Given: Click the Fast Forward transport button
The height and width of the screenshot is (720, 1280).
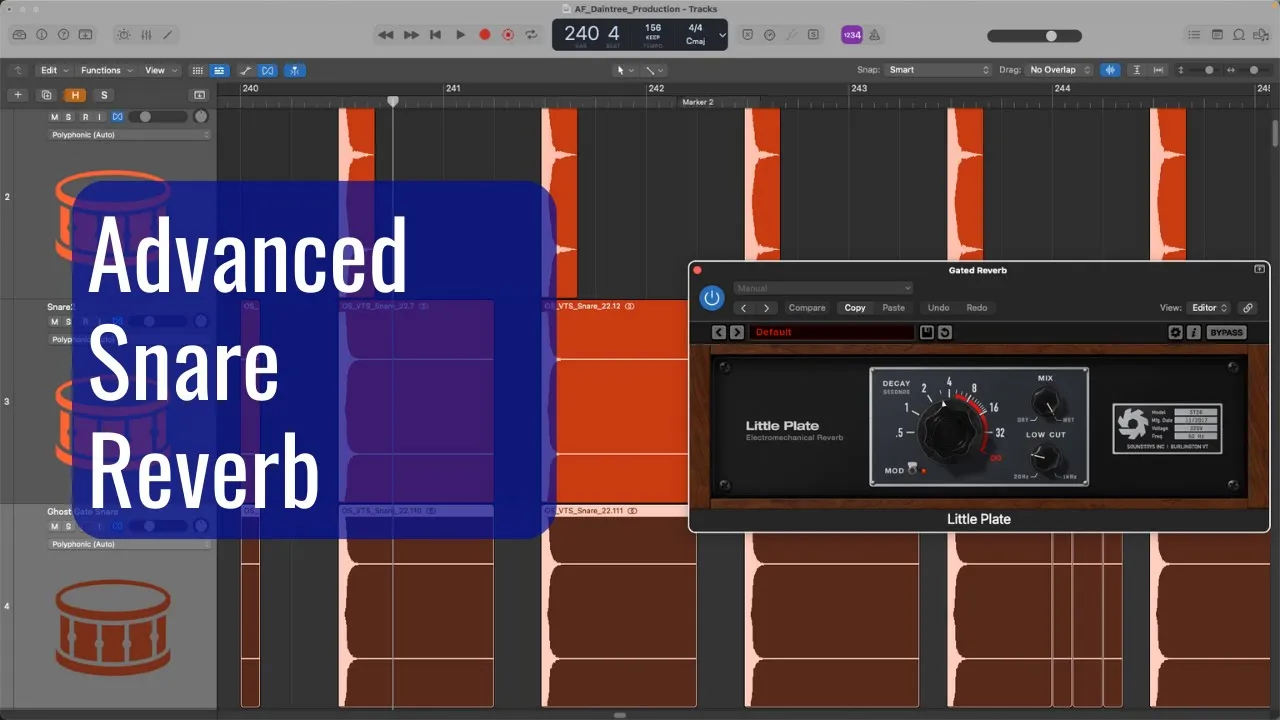Looking at the screenshot, I should tap(411, 34).
